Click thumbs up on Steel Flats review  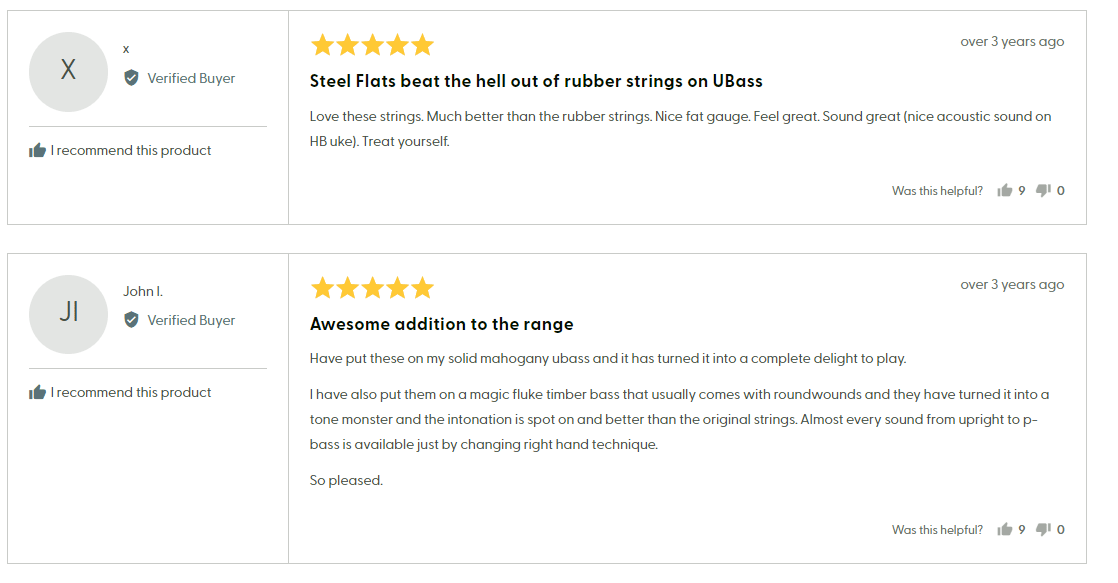click(1005, 190)
